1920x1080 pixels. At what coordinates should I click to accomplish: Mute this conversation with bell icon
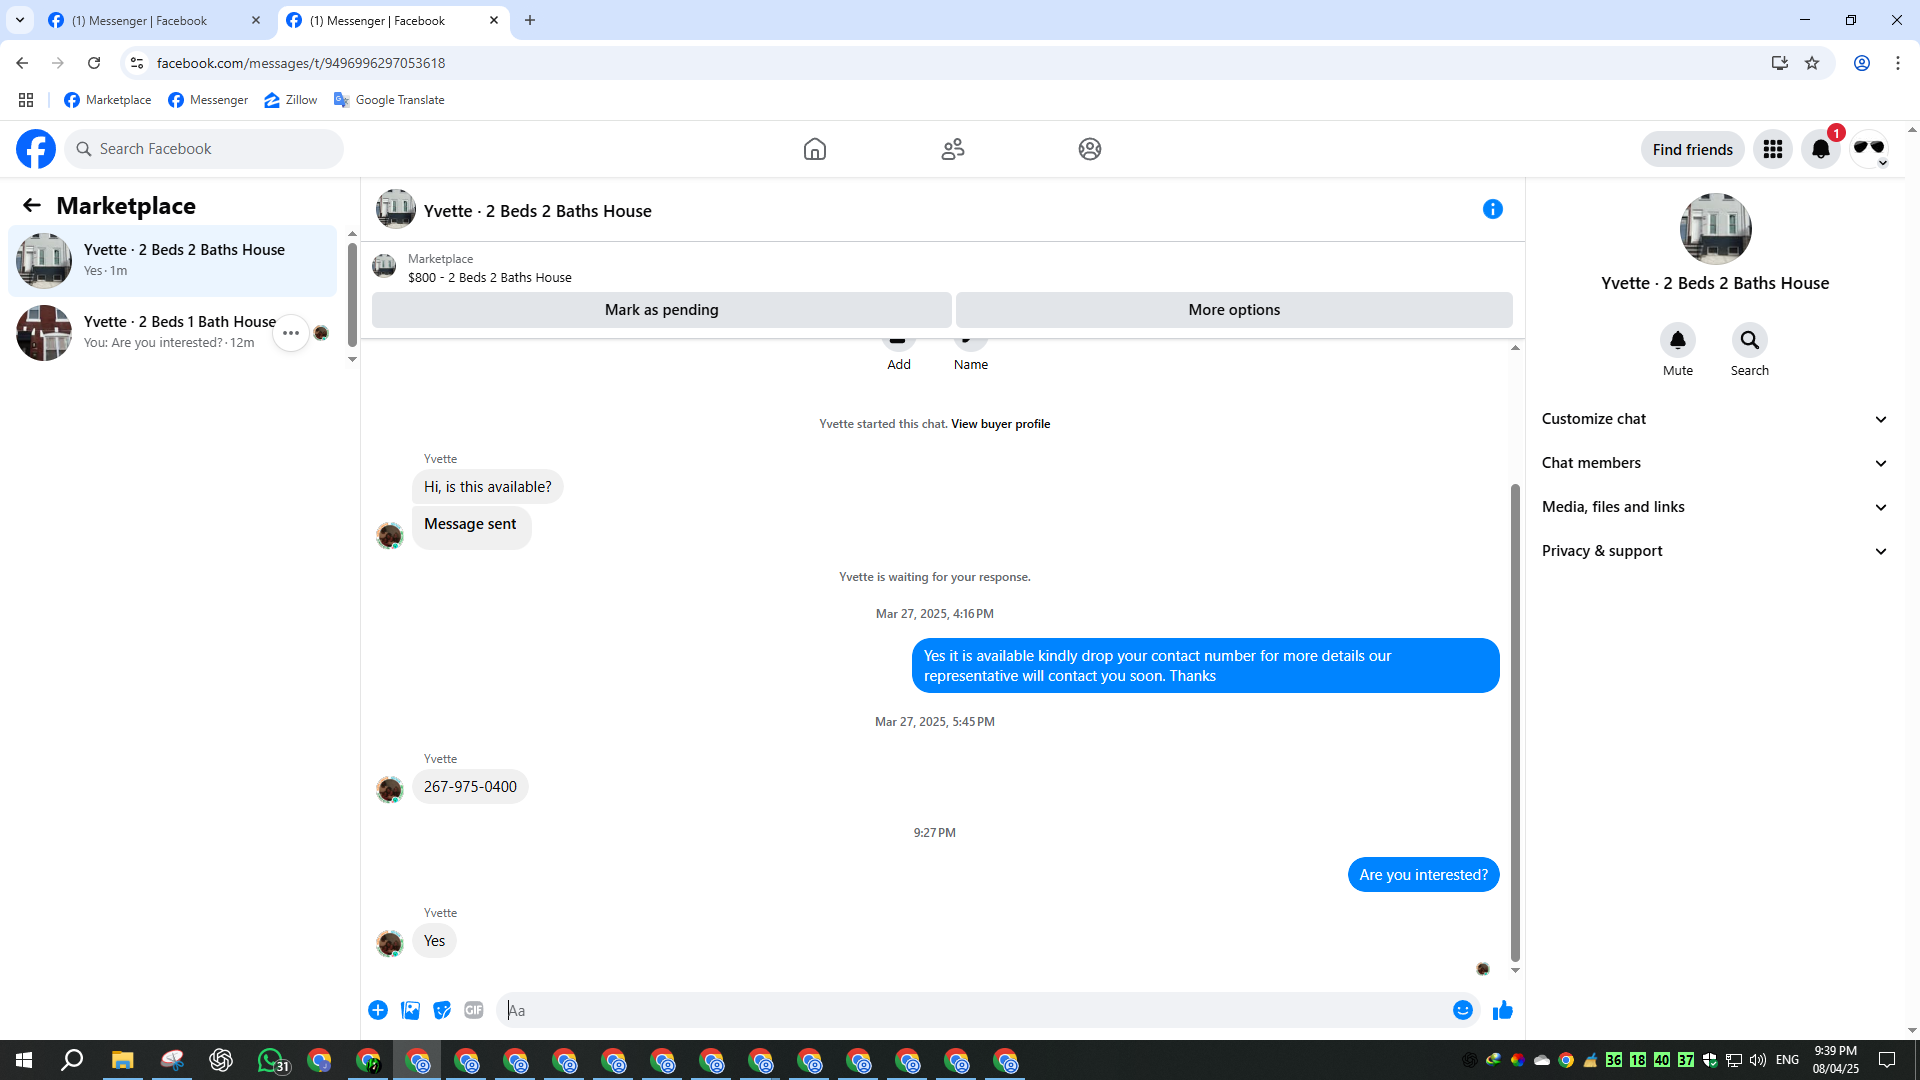point(1677,340)
